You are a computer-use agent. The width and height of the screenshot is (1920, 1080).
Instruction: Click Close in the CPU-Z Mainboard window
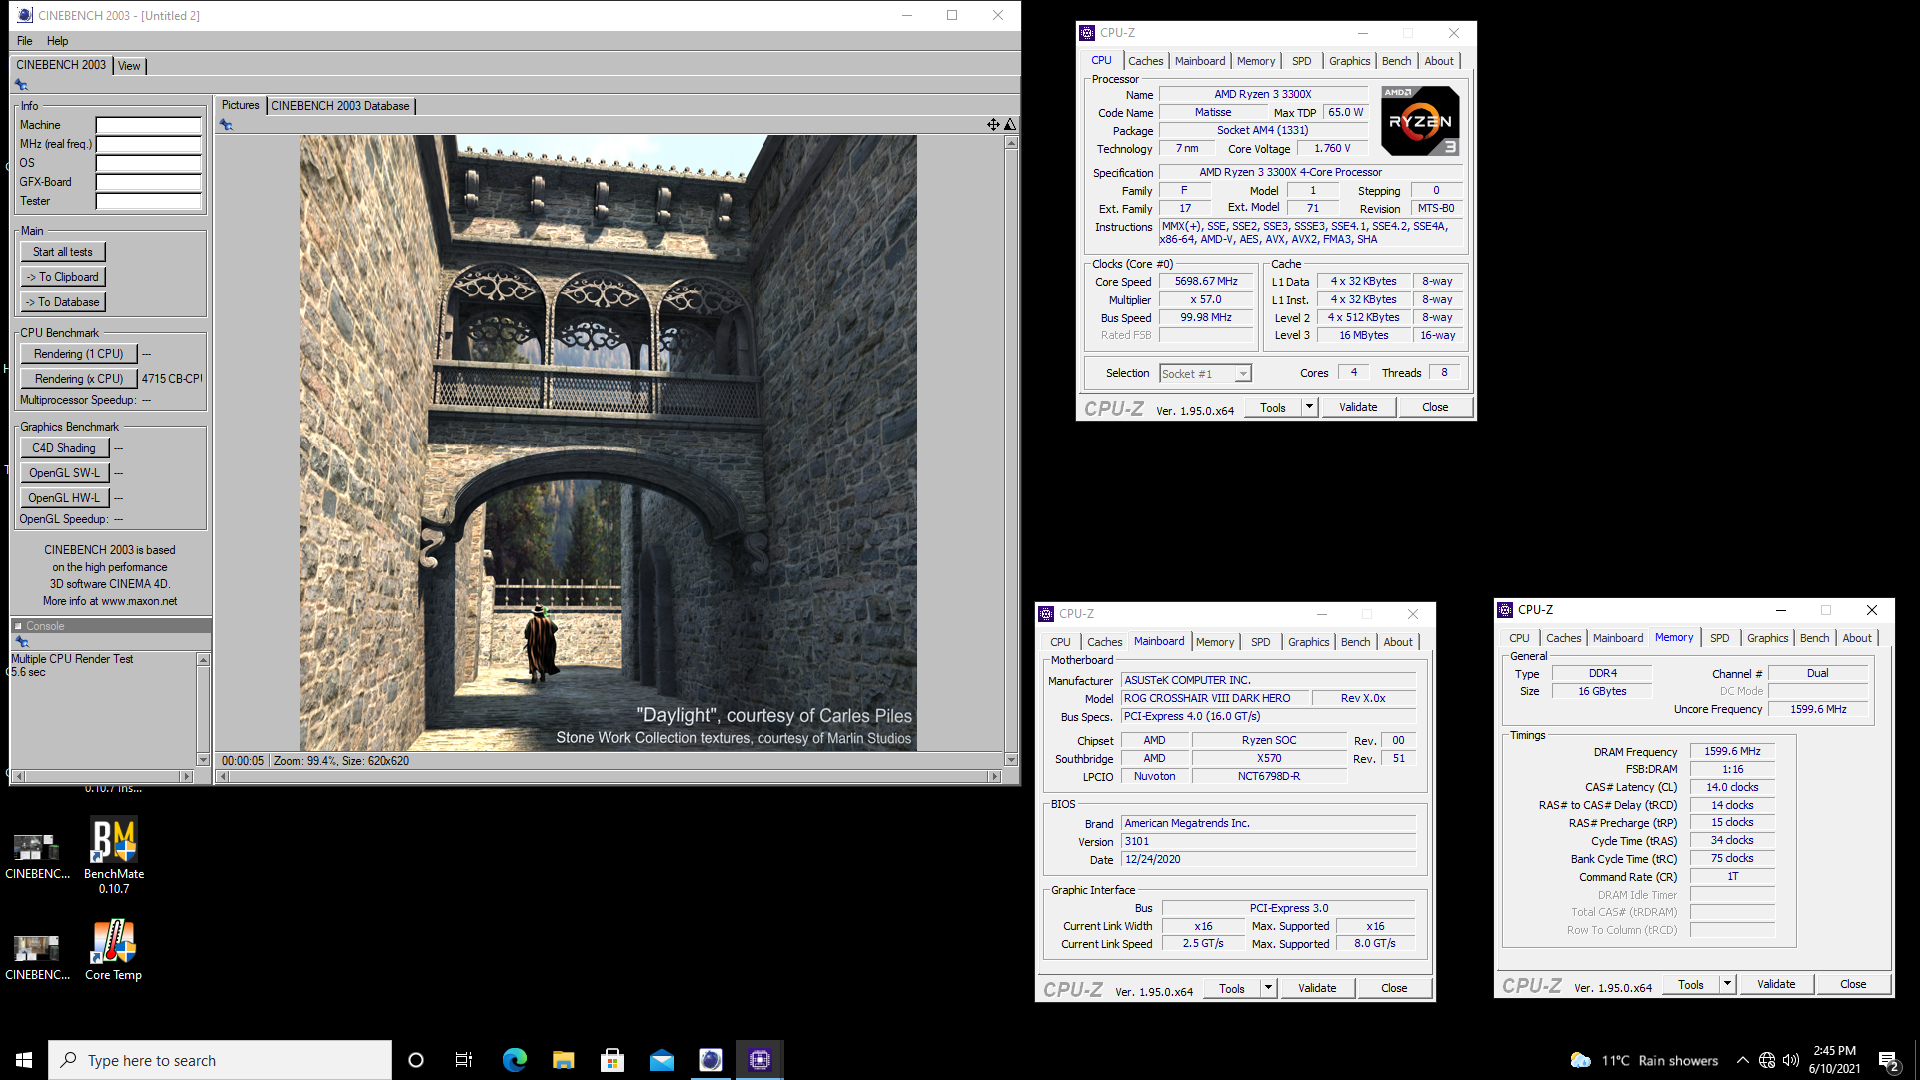coord(1394,988)
